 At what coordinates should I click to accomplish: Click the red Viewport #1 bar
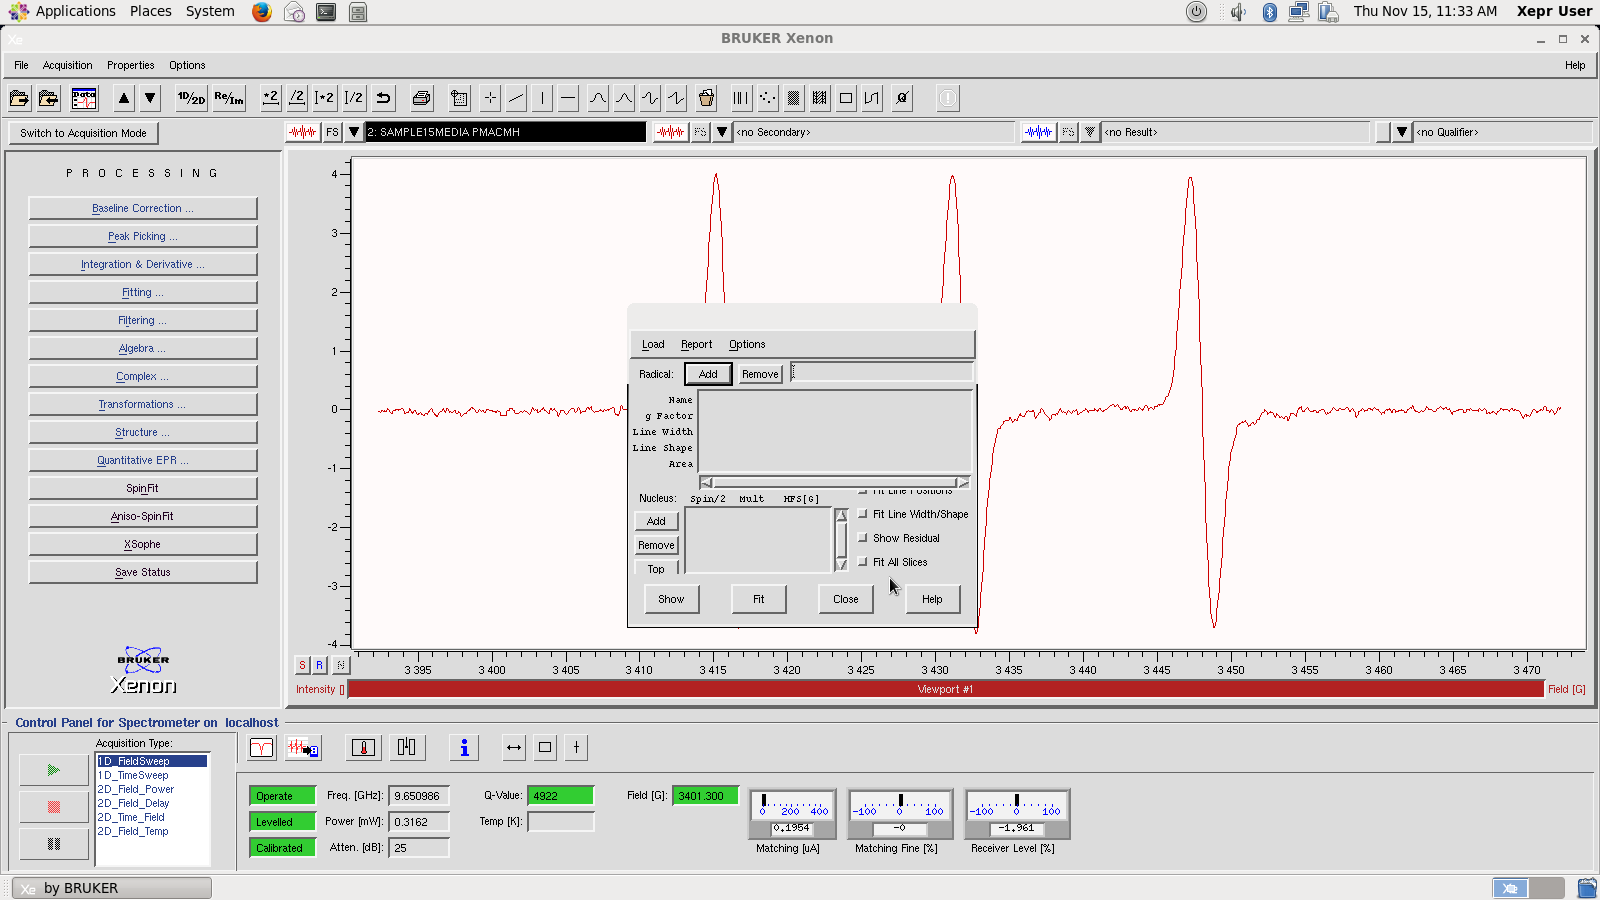tap(945, 689)
